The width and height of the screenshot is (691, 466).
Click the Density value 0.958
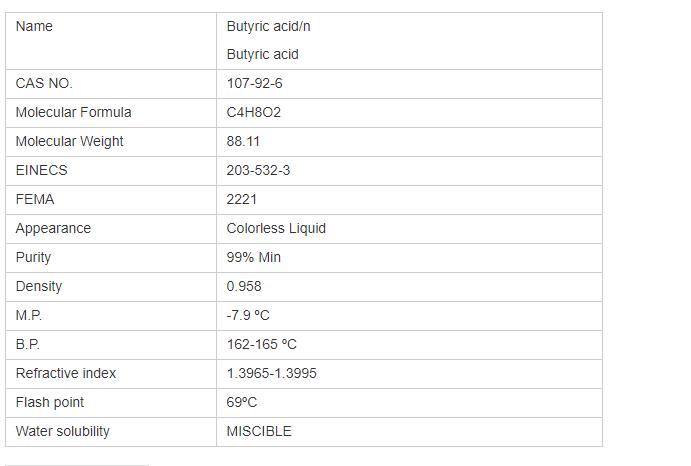(244, 286)
